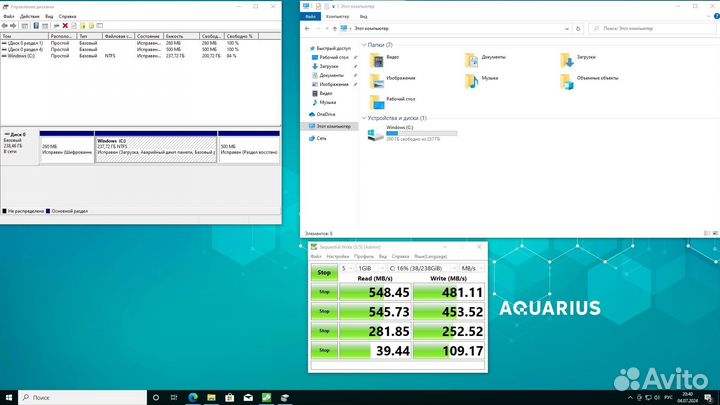Image resolution: width=720 pixels, height=405 pixels.
Task: Open the Mail app from the taskbar
Action: pos(248,397)
